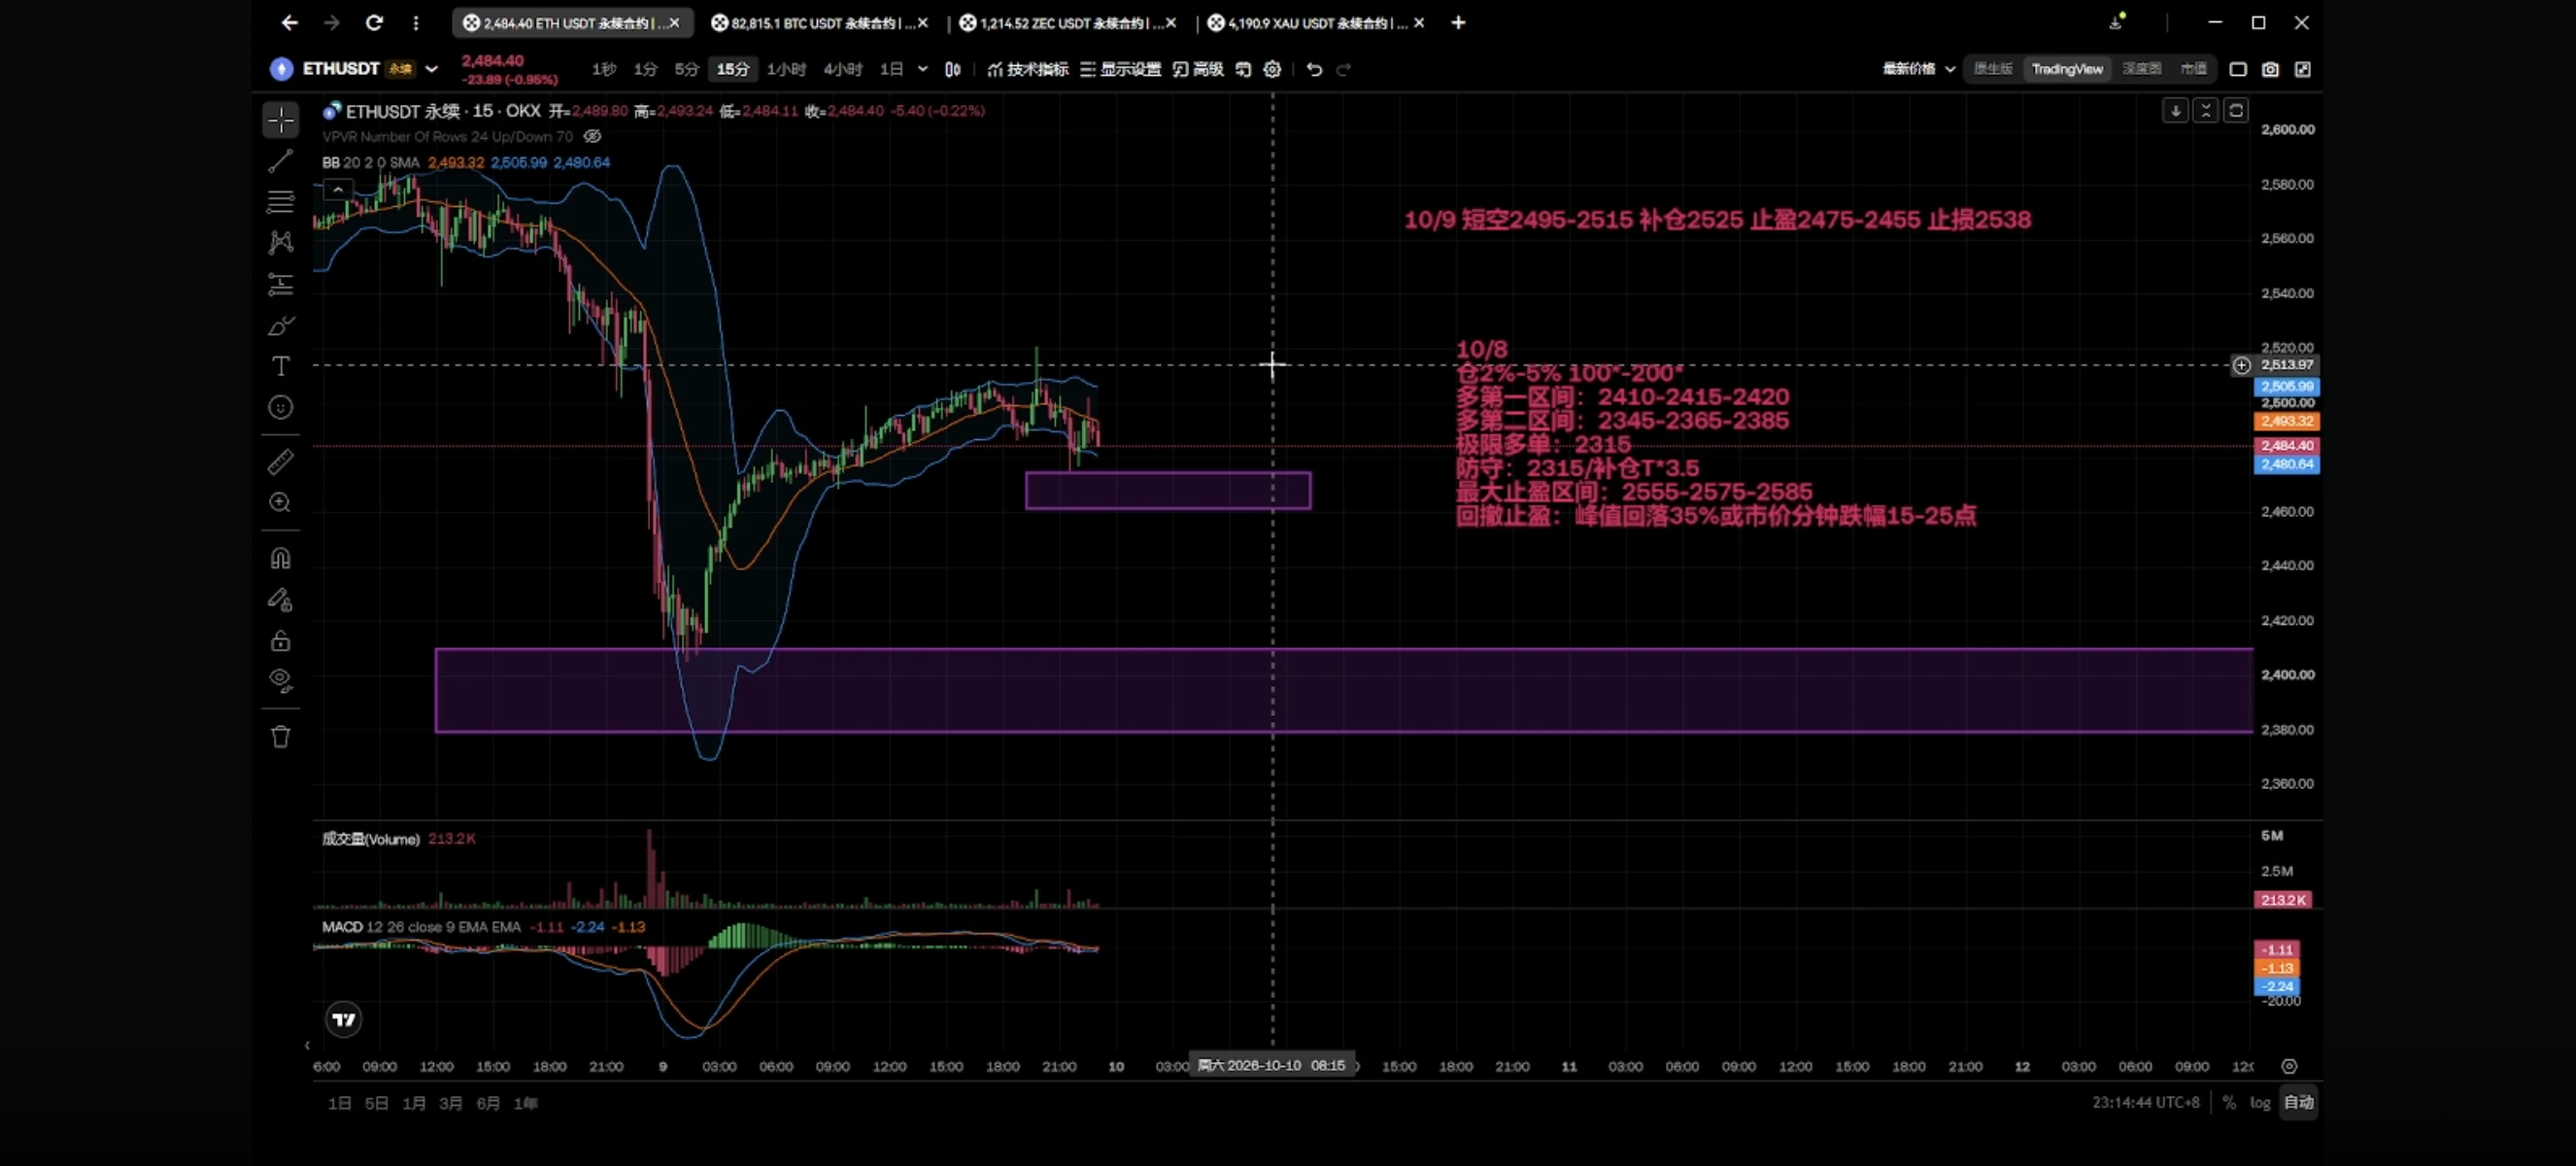2576x1166 pixels.
Task: Select the brush drawing tool
Action: point(281,325)
